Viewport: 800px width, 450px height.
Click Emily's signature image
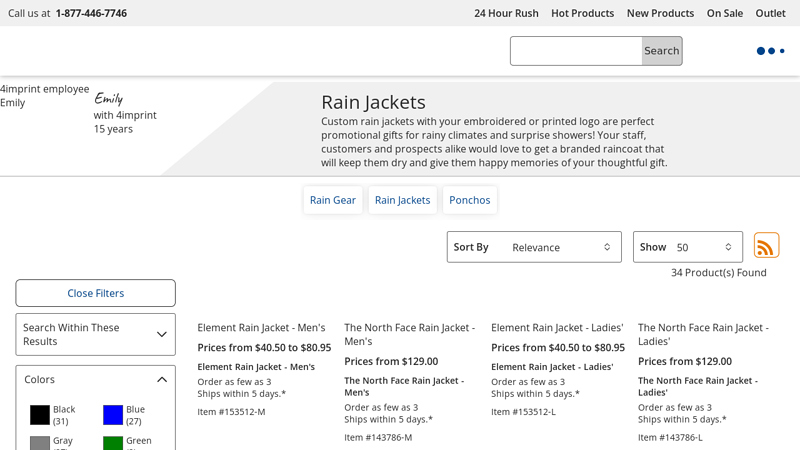pyautogui.click(x=109, y=98)
